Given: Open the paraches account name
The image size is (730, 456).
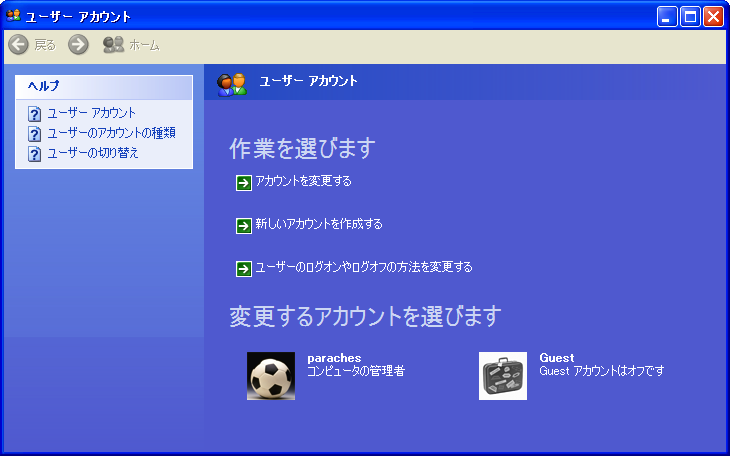Looking at the screenshot, I should click(334, 358).
